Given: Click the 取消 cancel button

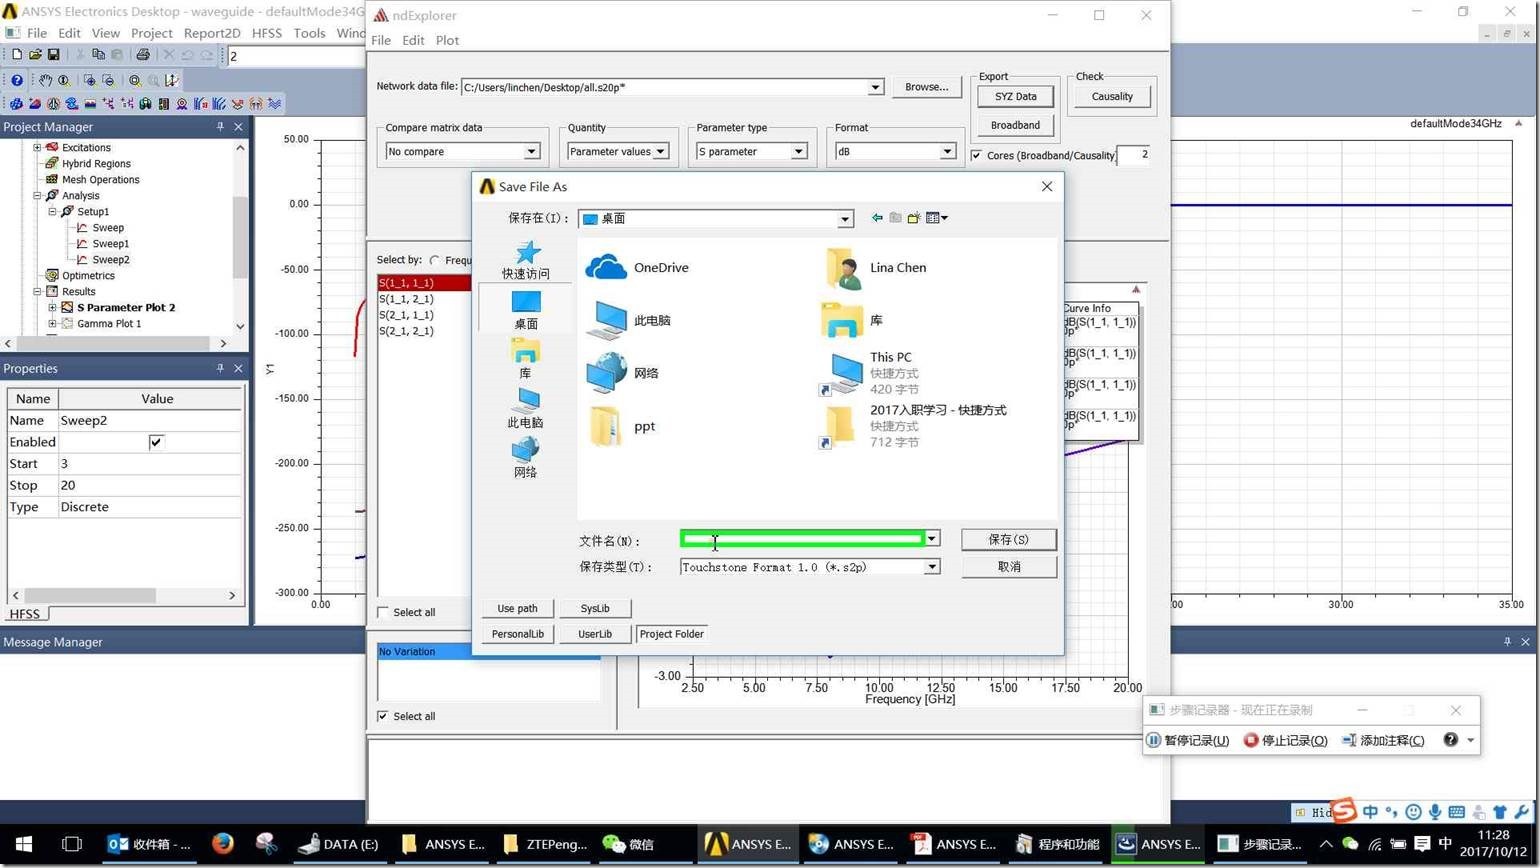Looking at the screenshot, I should pos(1008,567).
